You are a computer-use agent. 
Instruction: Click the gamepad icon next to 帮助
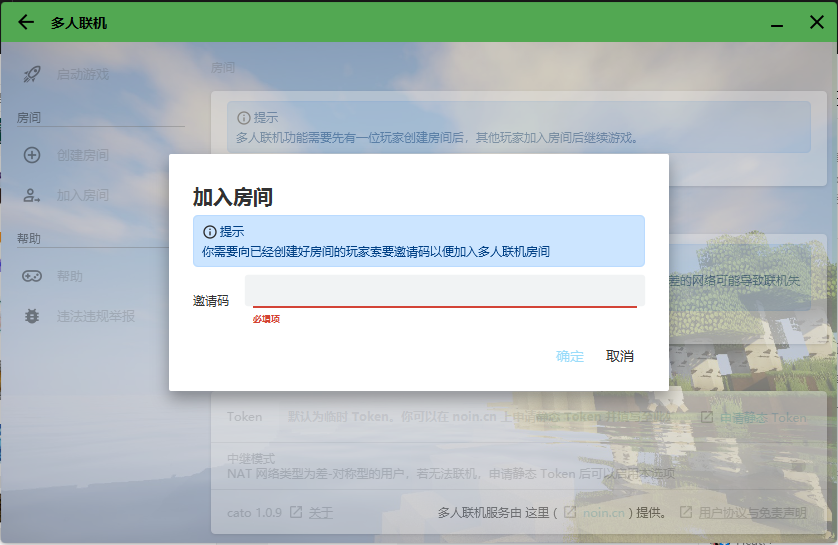point(32,276)
